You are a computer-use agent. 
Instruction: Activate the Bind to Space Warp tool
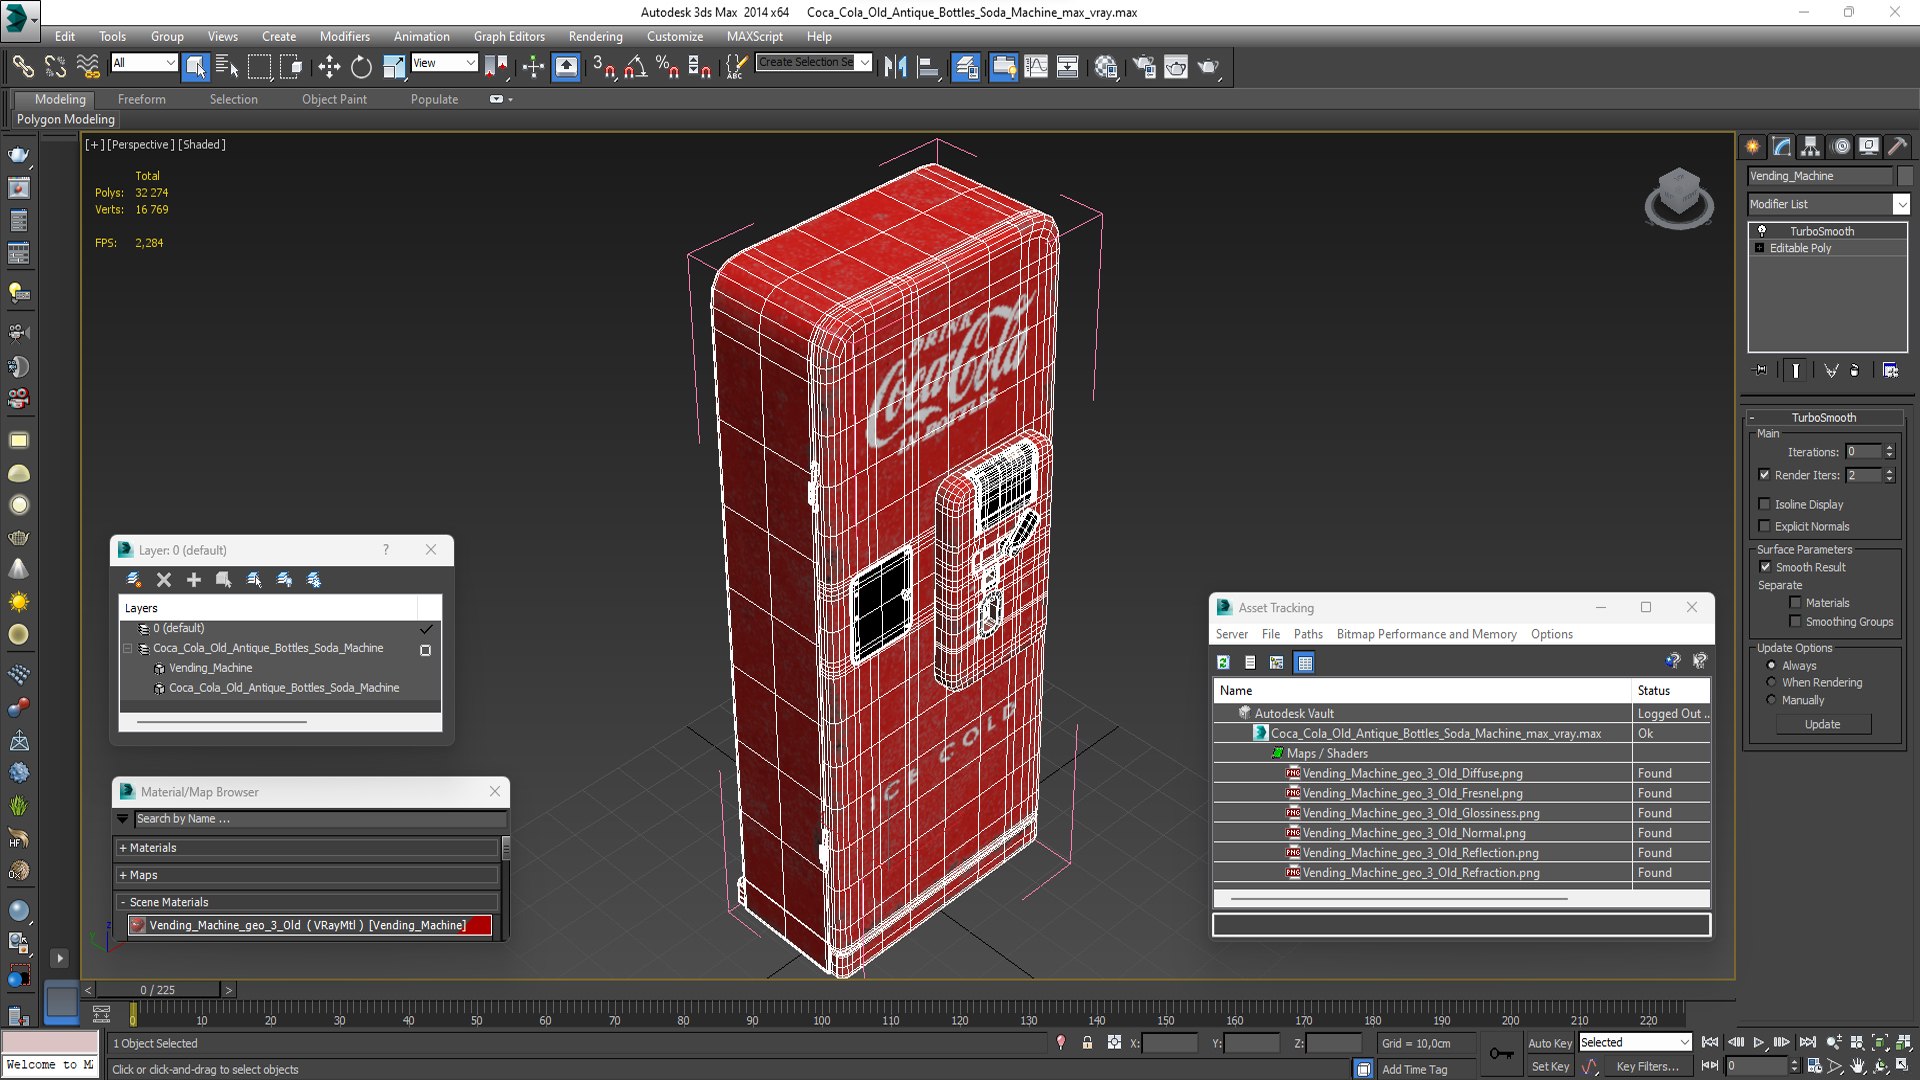[x=88, y=67]
